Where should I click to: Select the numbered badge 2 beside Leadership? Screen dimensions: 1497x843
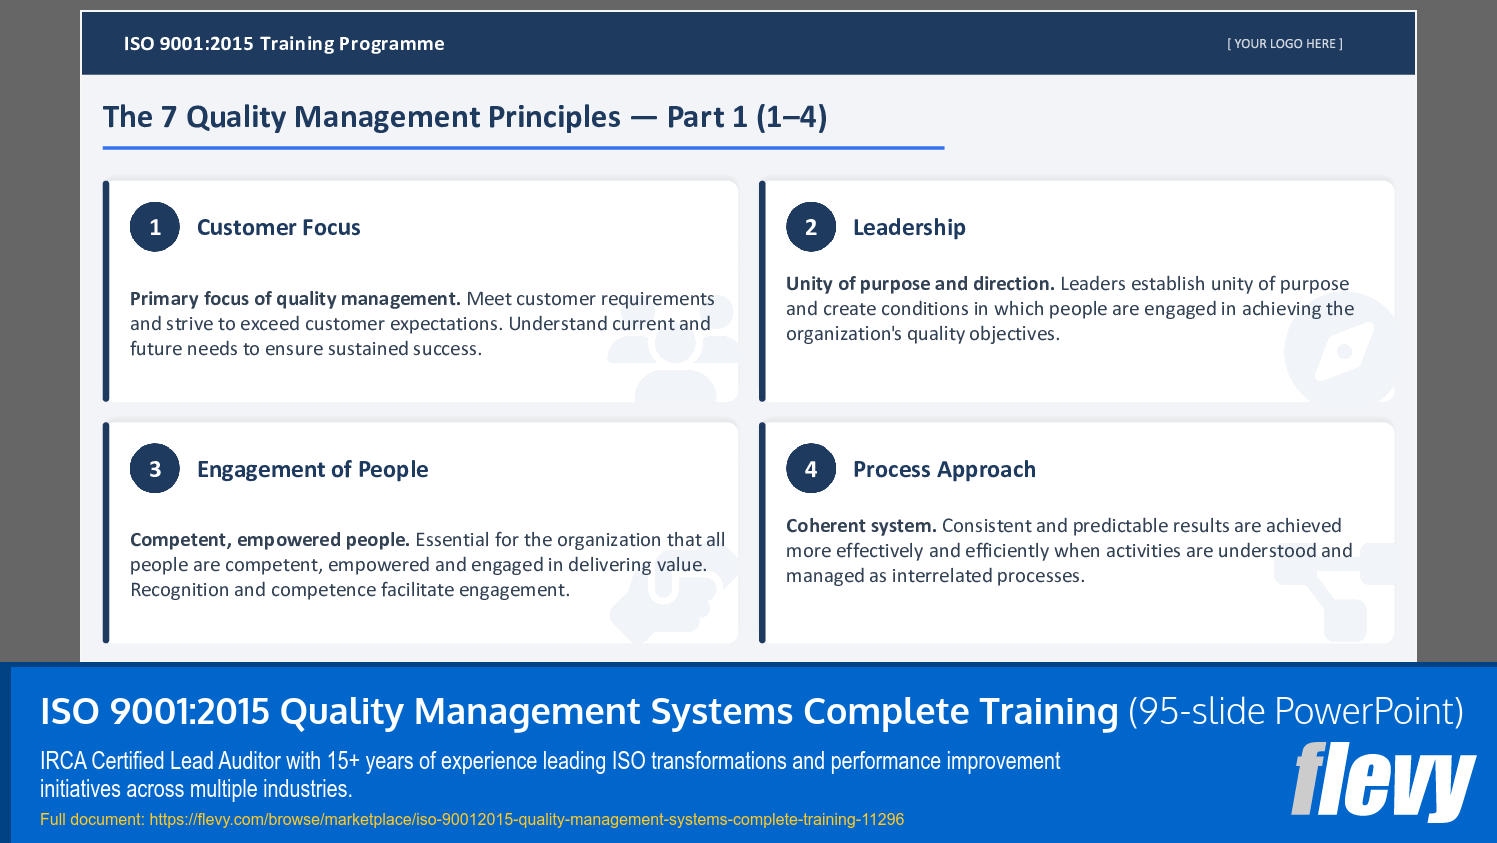(811, 227)
